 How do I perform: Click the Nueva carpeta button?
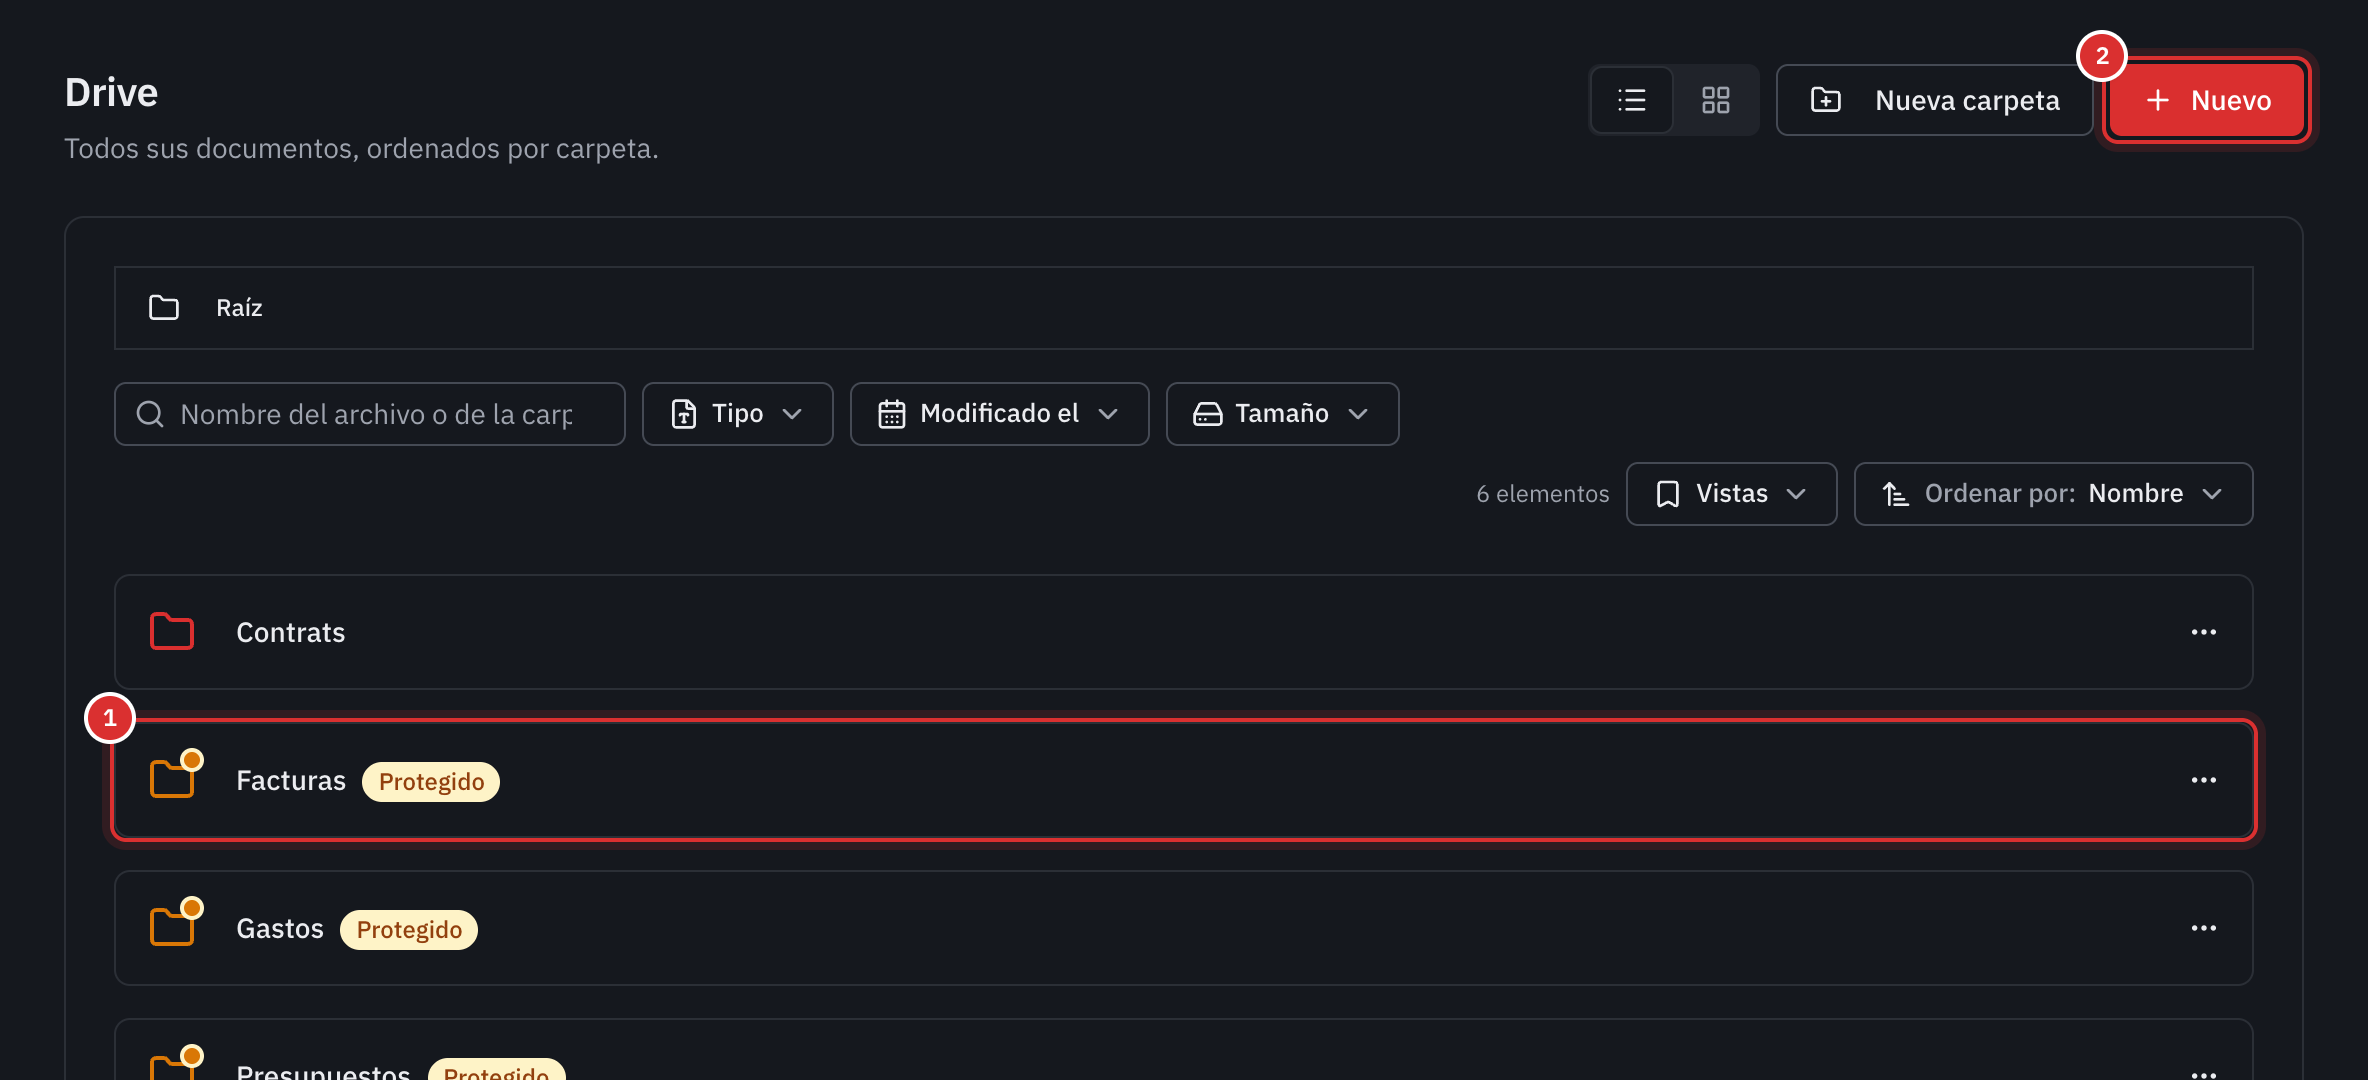pos(1934,100)
